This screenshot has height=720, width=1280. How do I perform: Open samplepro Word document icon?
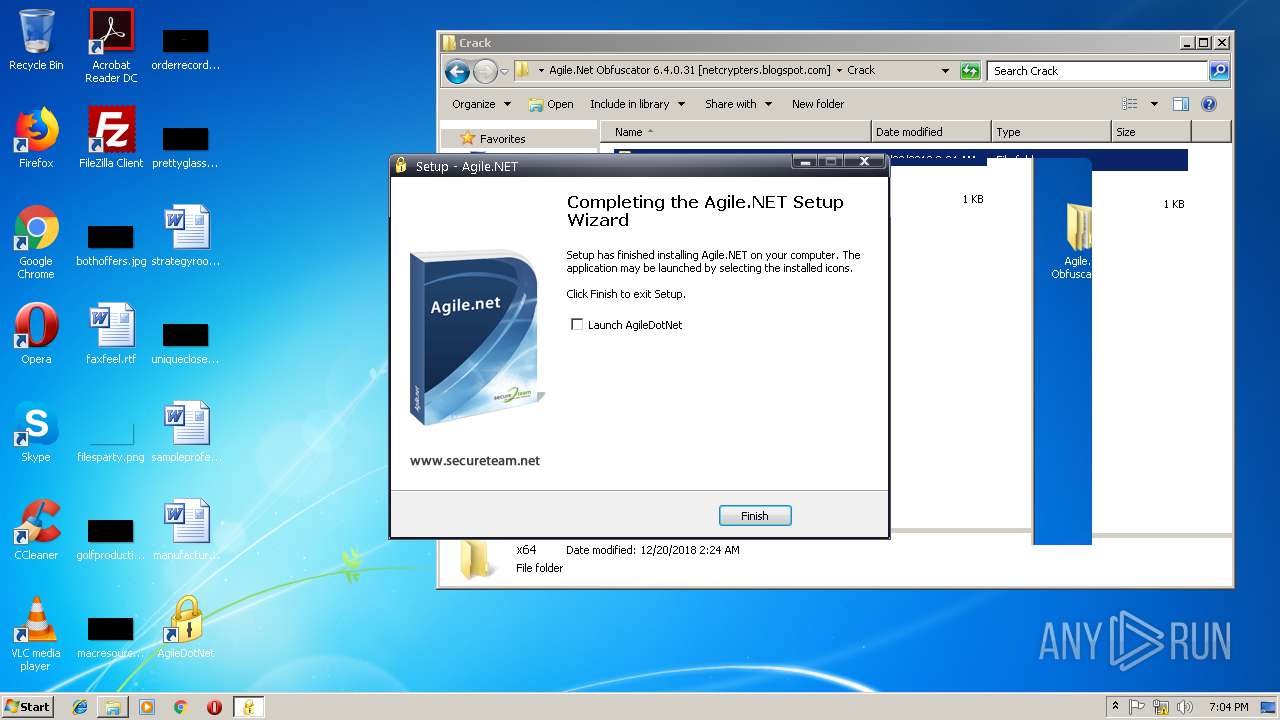pyautogui.click(x=186, y=433)
